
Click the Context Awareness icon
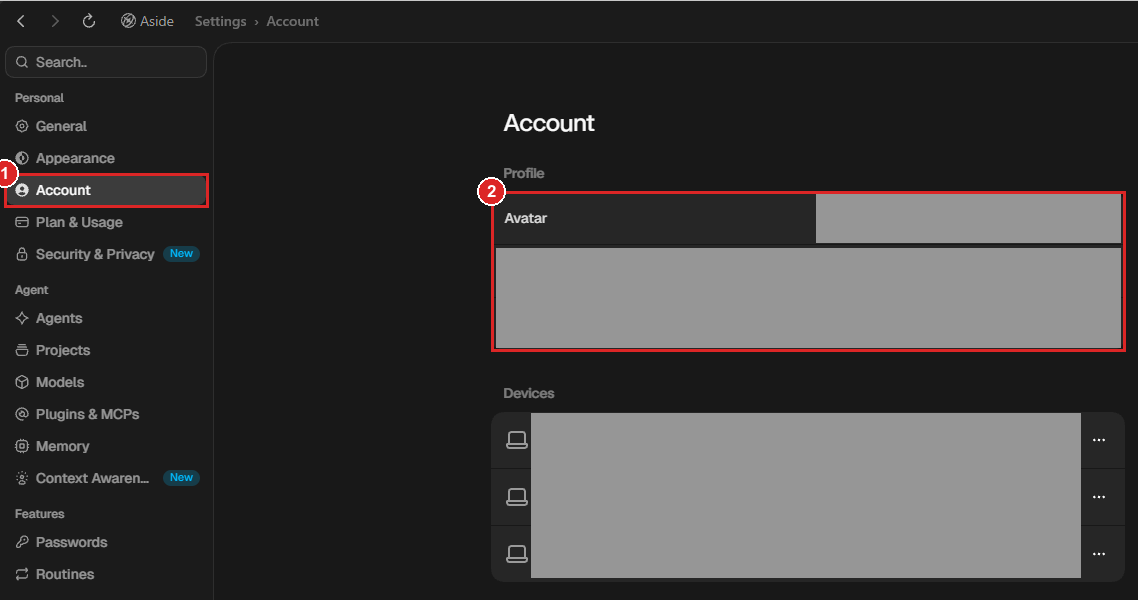tap(22, 478)
